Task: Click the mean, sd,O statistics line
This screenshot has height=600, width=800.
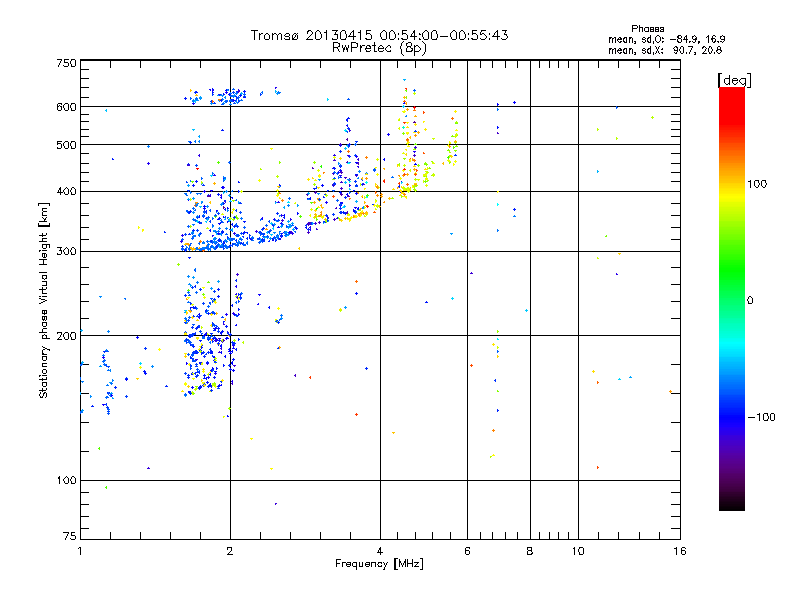Action: 658,39
